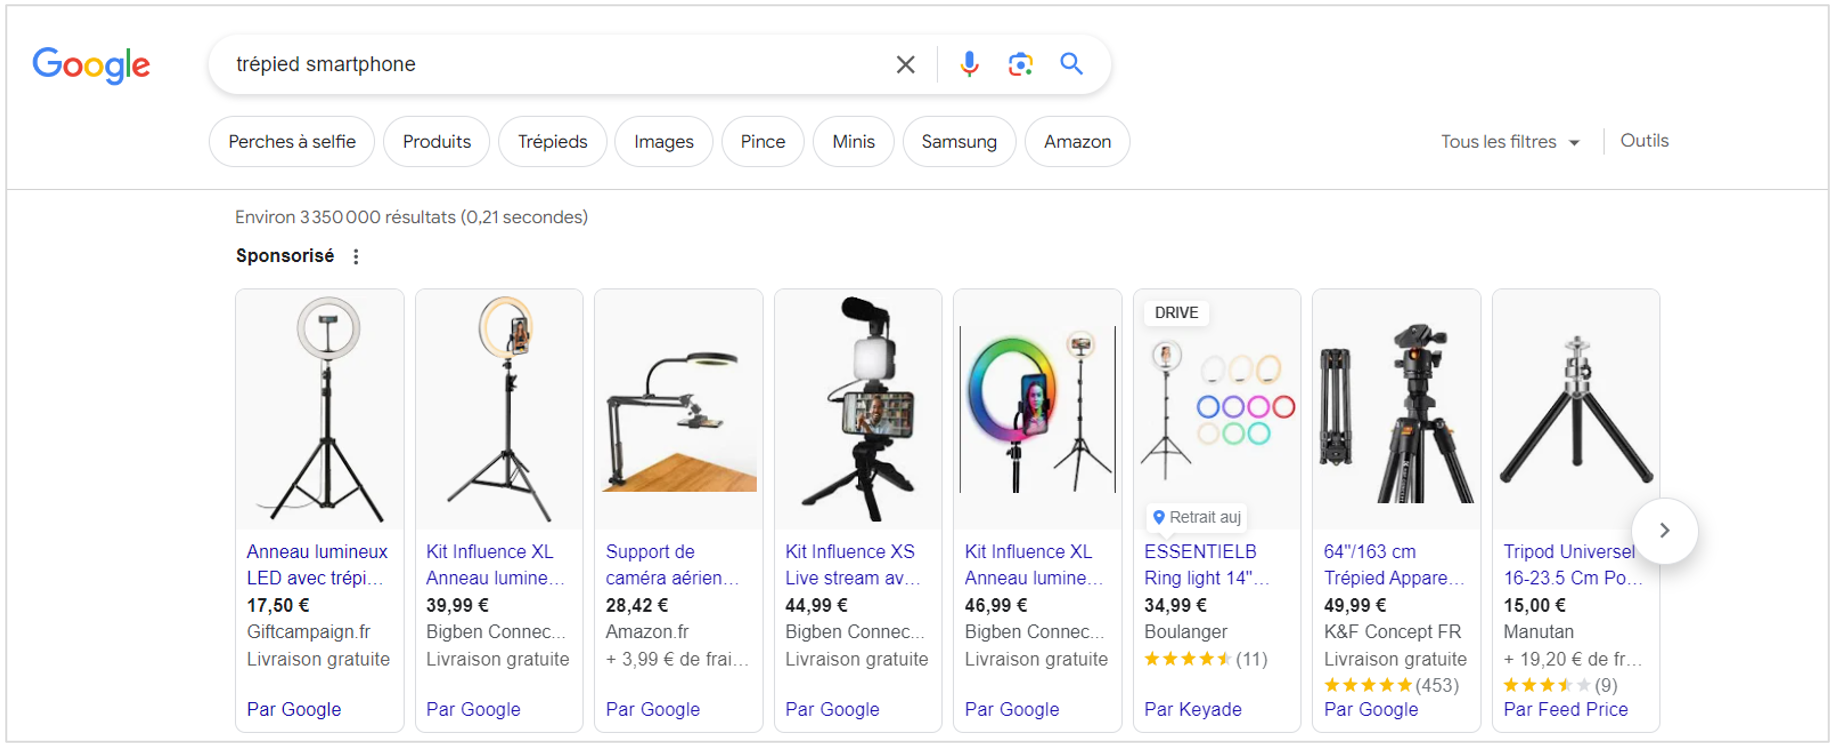The height and width of the screenshot is (748, 1835).
Task: Click the Manutan star rating (9)
Action: [1560, 685]
